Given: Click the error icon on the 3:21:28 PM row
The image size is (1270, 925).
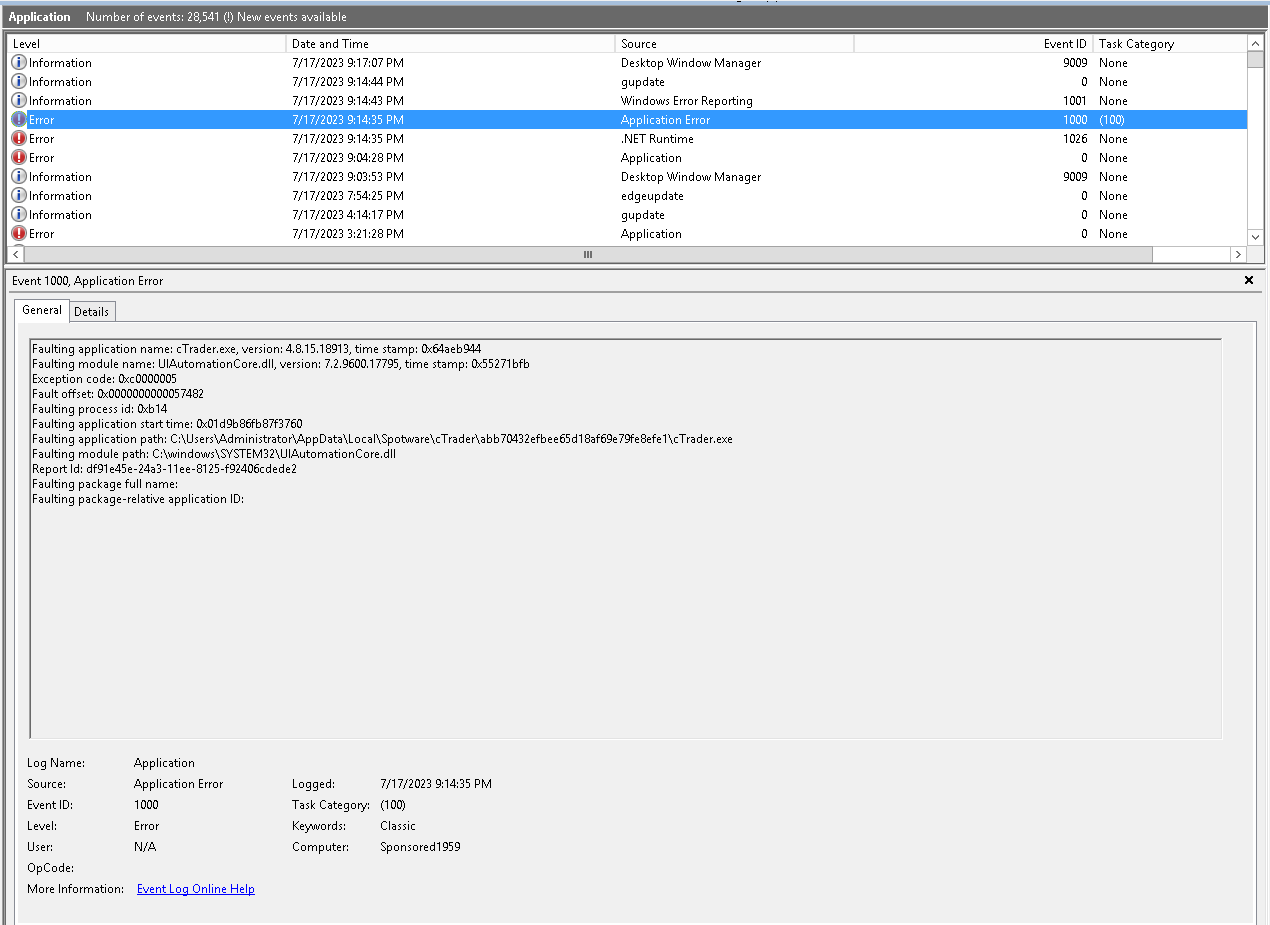Looking at the screenshot, I should click(19, 234).
